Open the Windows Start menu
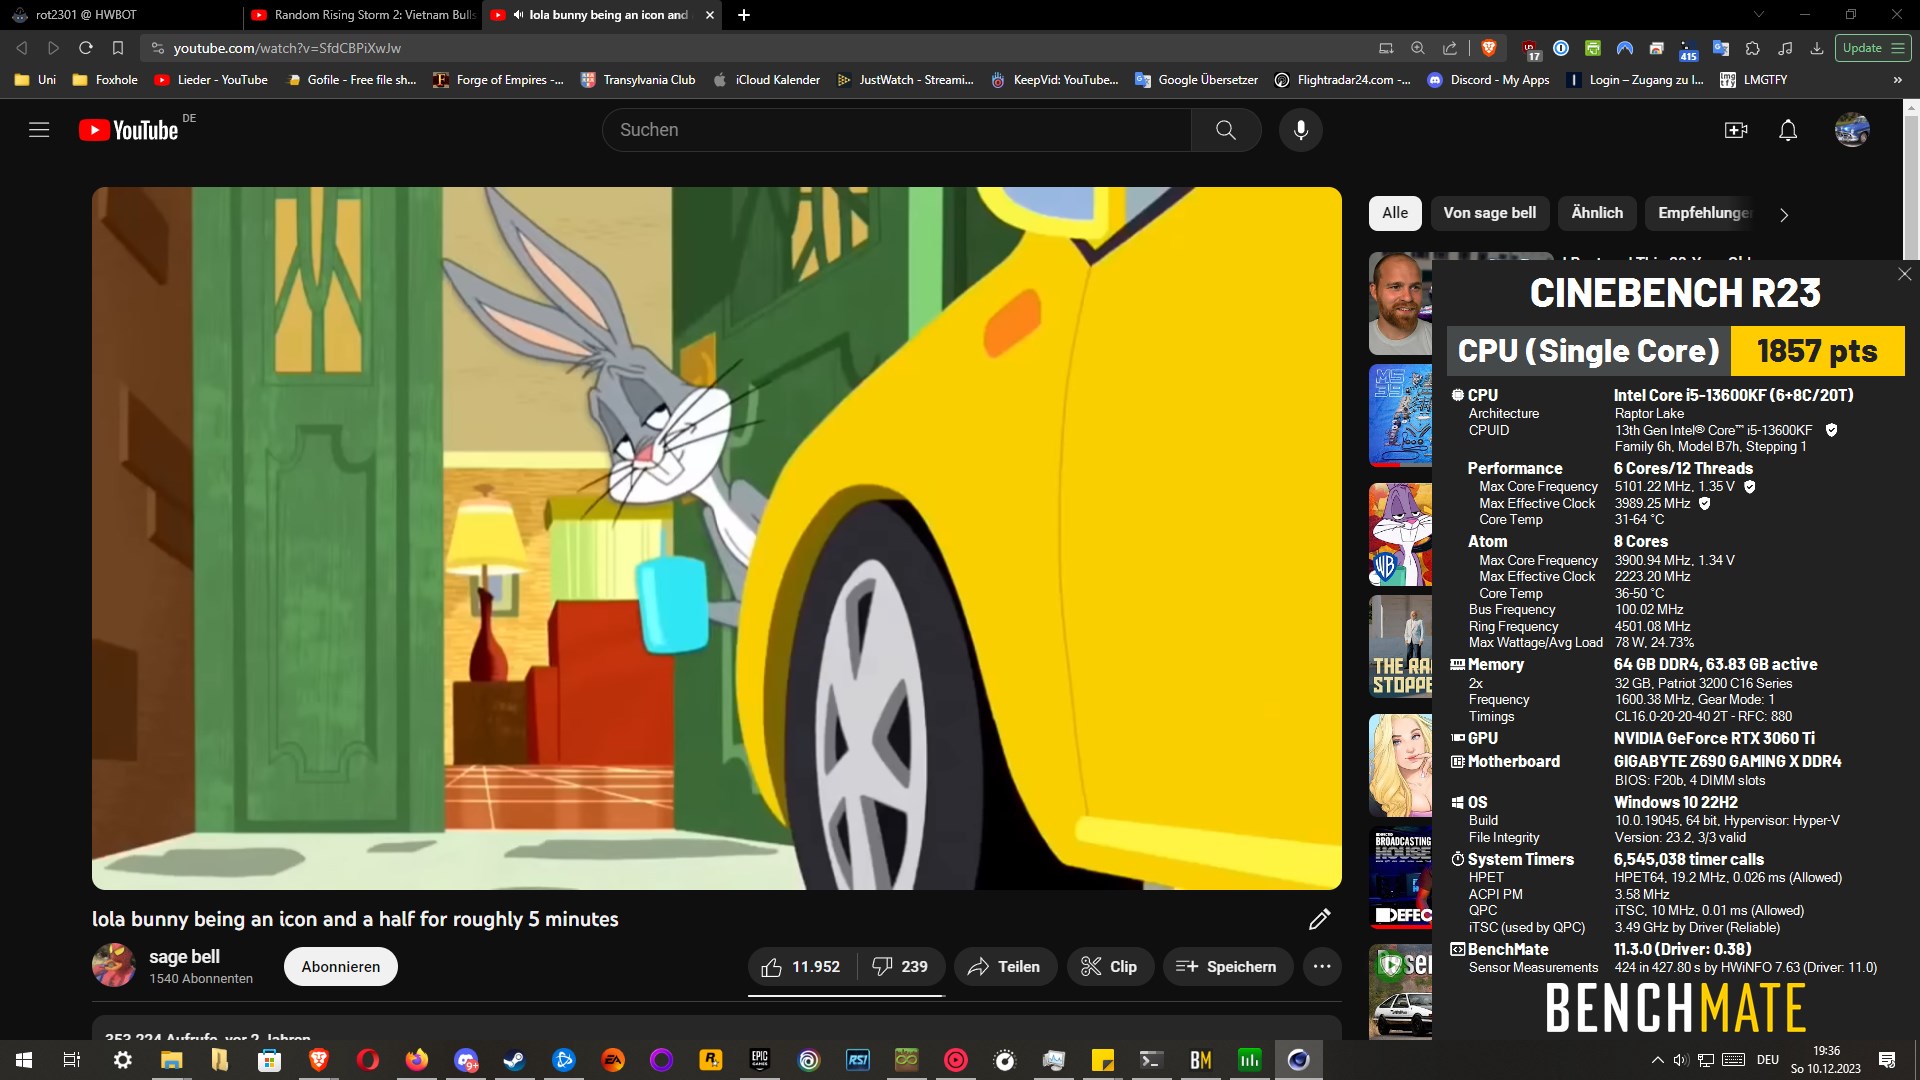The width and height of the screenshot is (1920, 1080). (x=24, y=1060)
